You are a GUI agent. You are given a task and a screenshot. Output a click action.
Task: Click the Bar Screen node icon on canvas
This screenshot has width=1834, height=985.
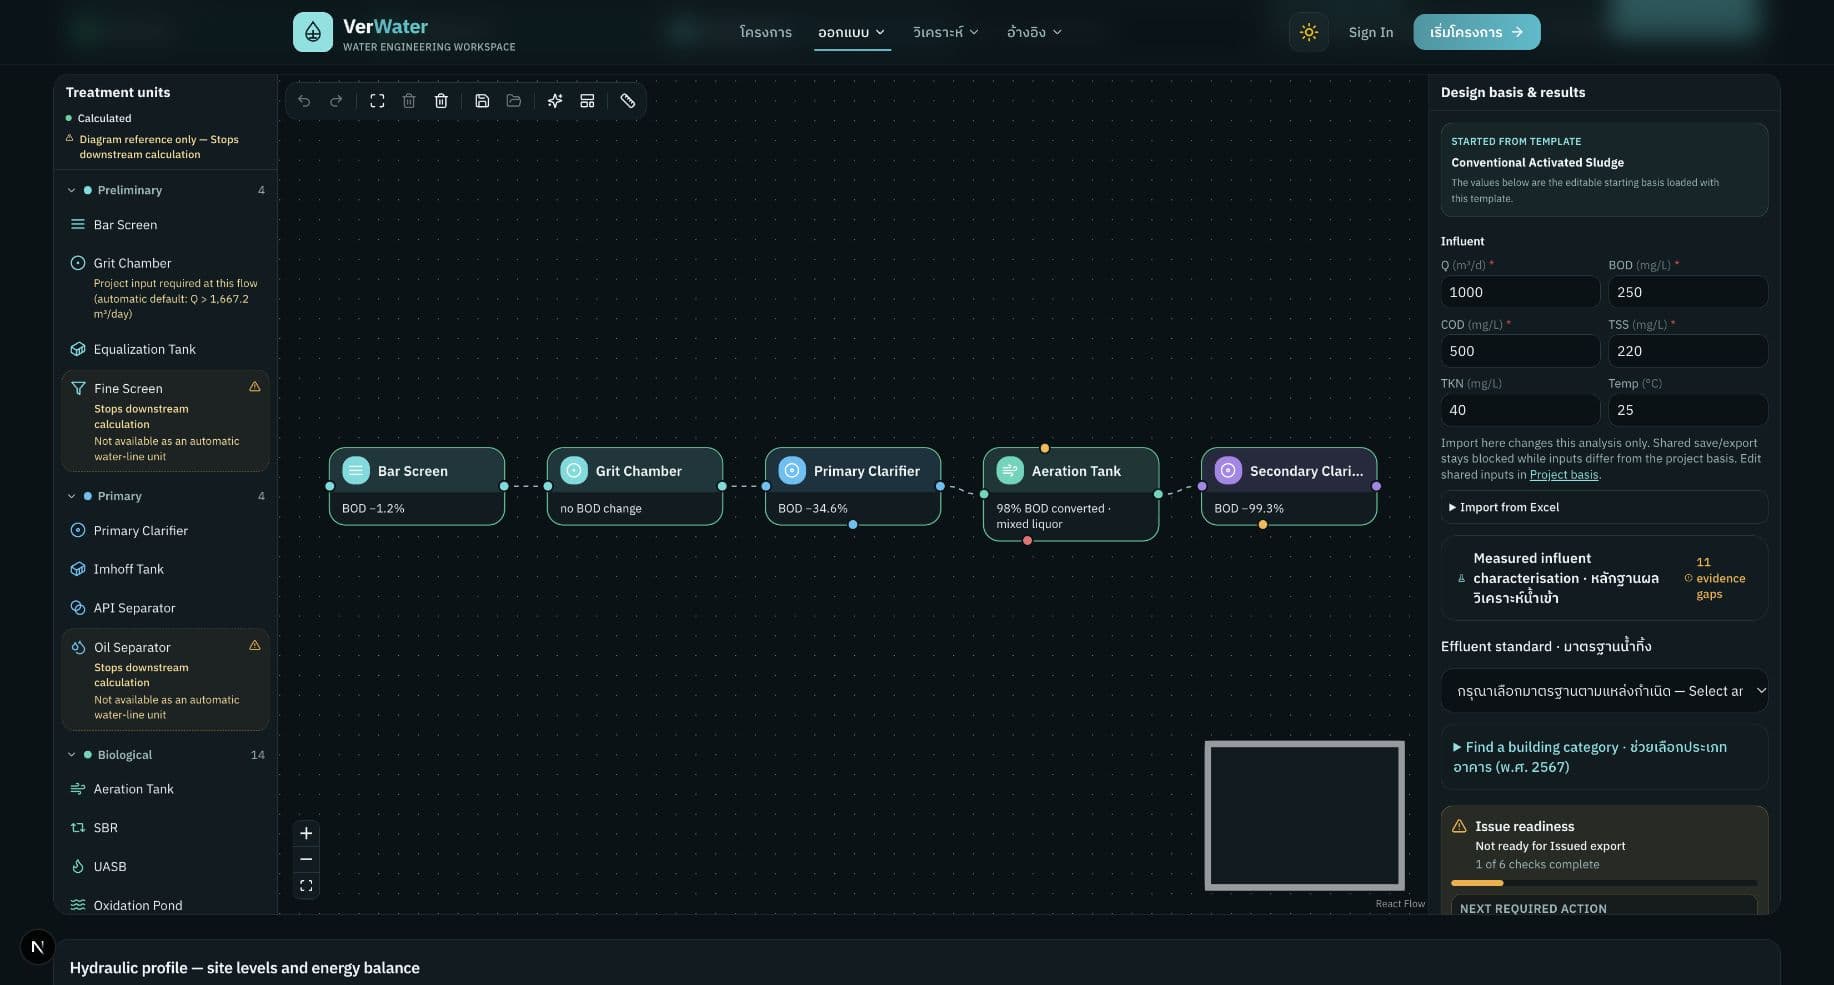coord(356,470)
